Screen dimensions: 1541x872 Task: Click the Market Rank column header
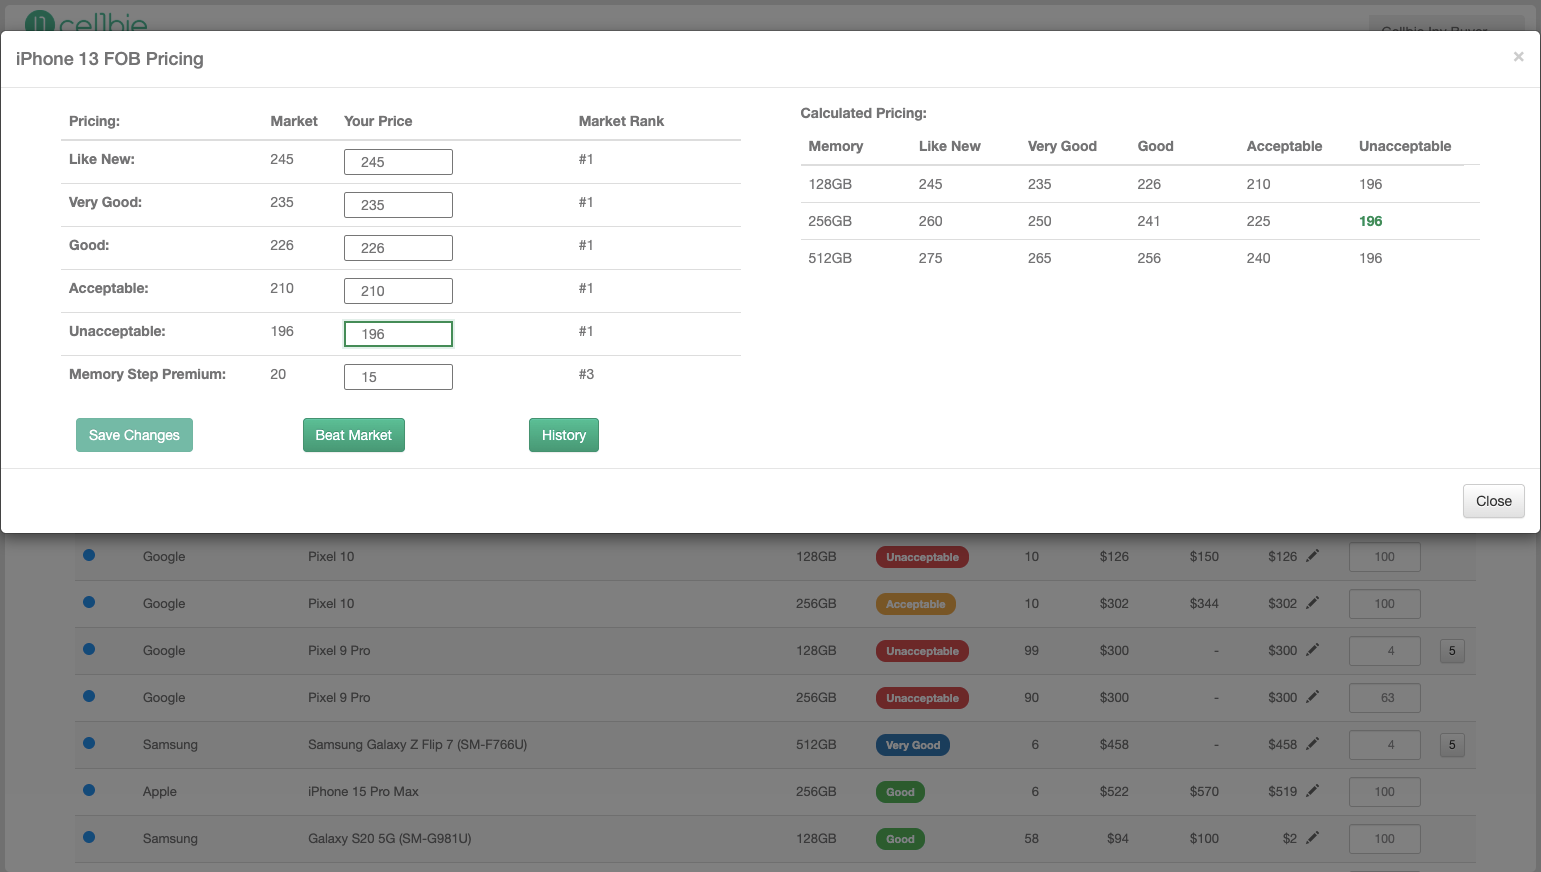click(x=621, y=121)
